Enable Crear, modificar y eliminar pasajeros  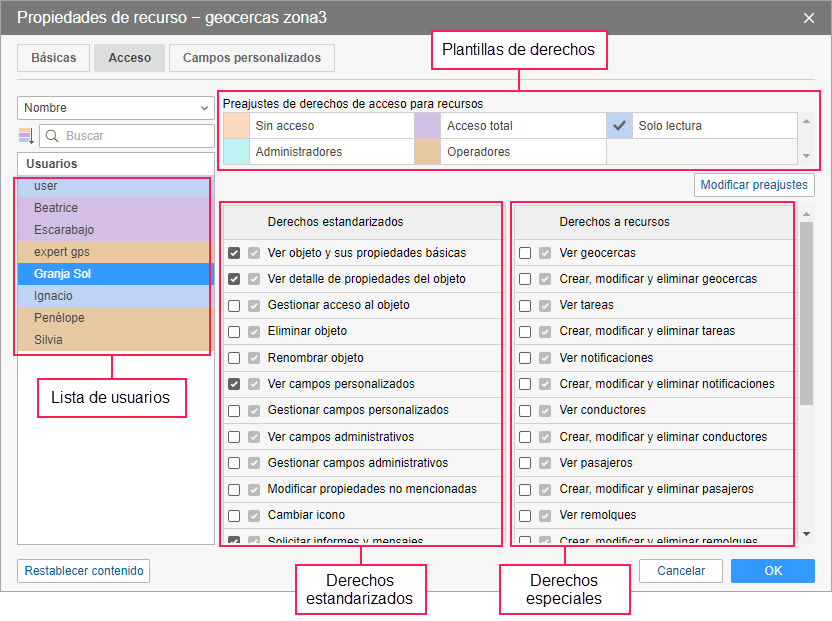tap(525, 489)
